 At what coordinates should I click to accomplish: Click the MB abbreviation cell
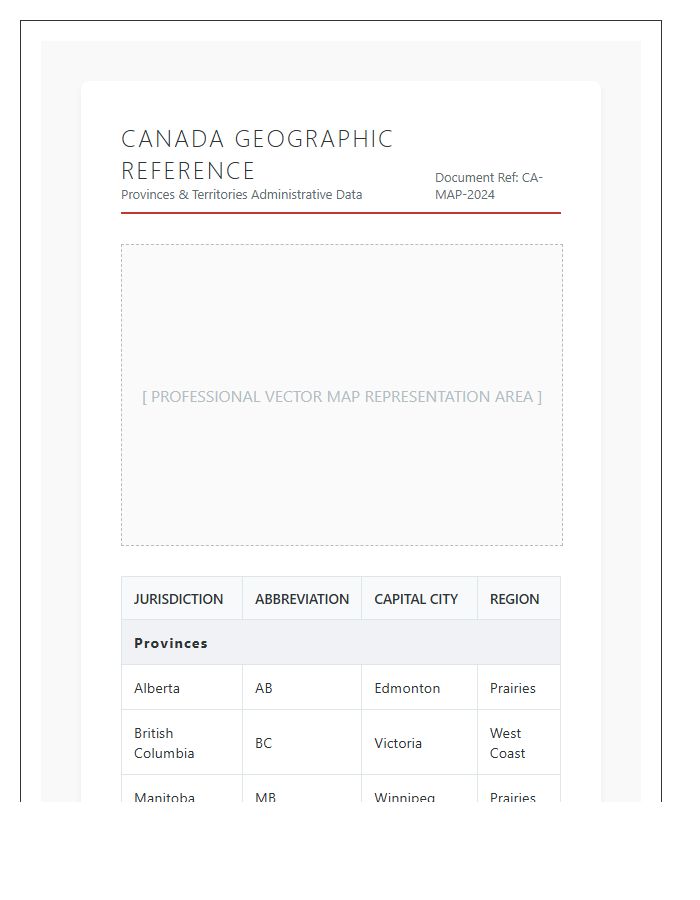[302, 789]
